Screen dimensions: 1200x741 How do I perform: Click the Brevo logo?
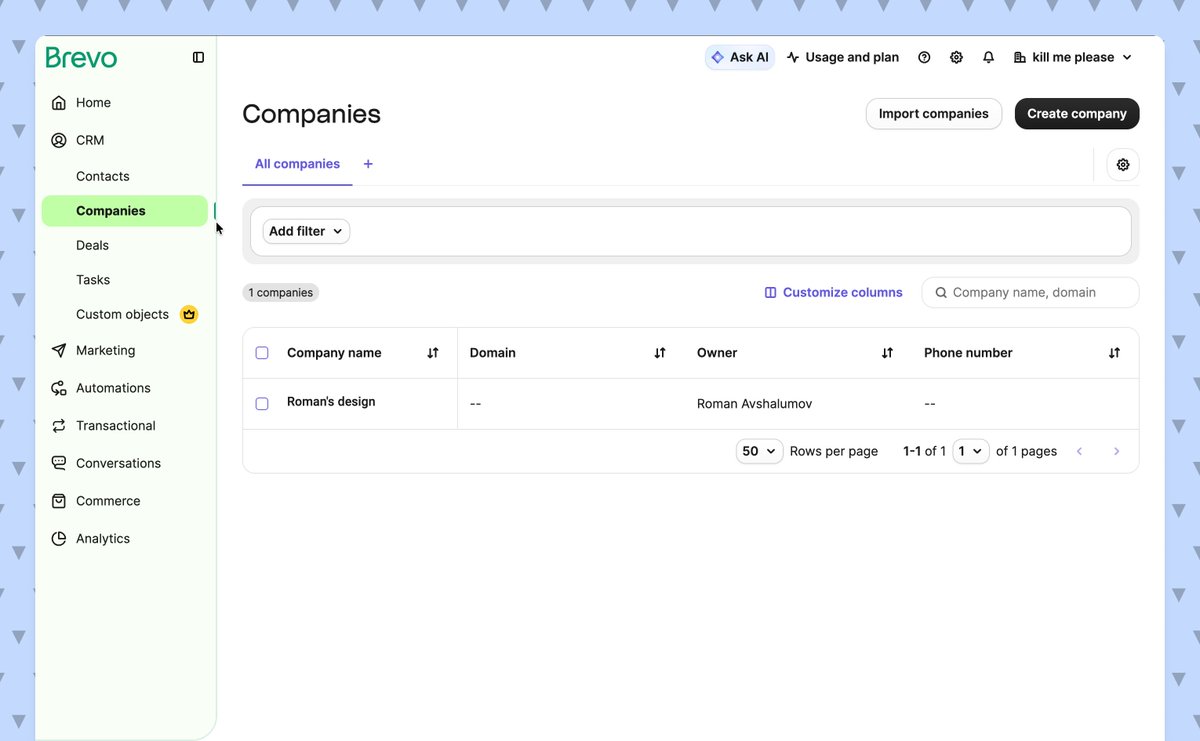click(x=81, y=58)
